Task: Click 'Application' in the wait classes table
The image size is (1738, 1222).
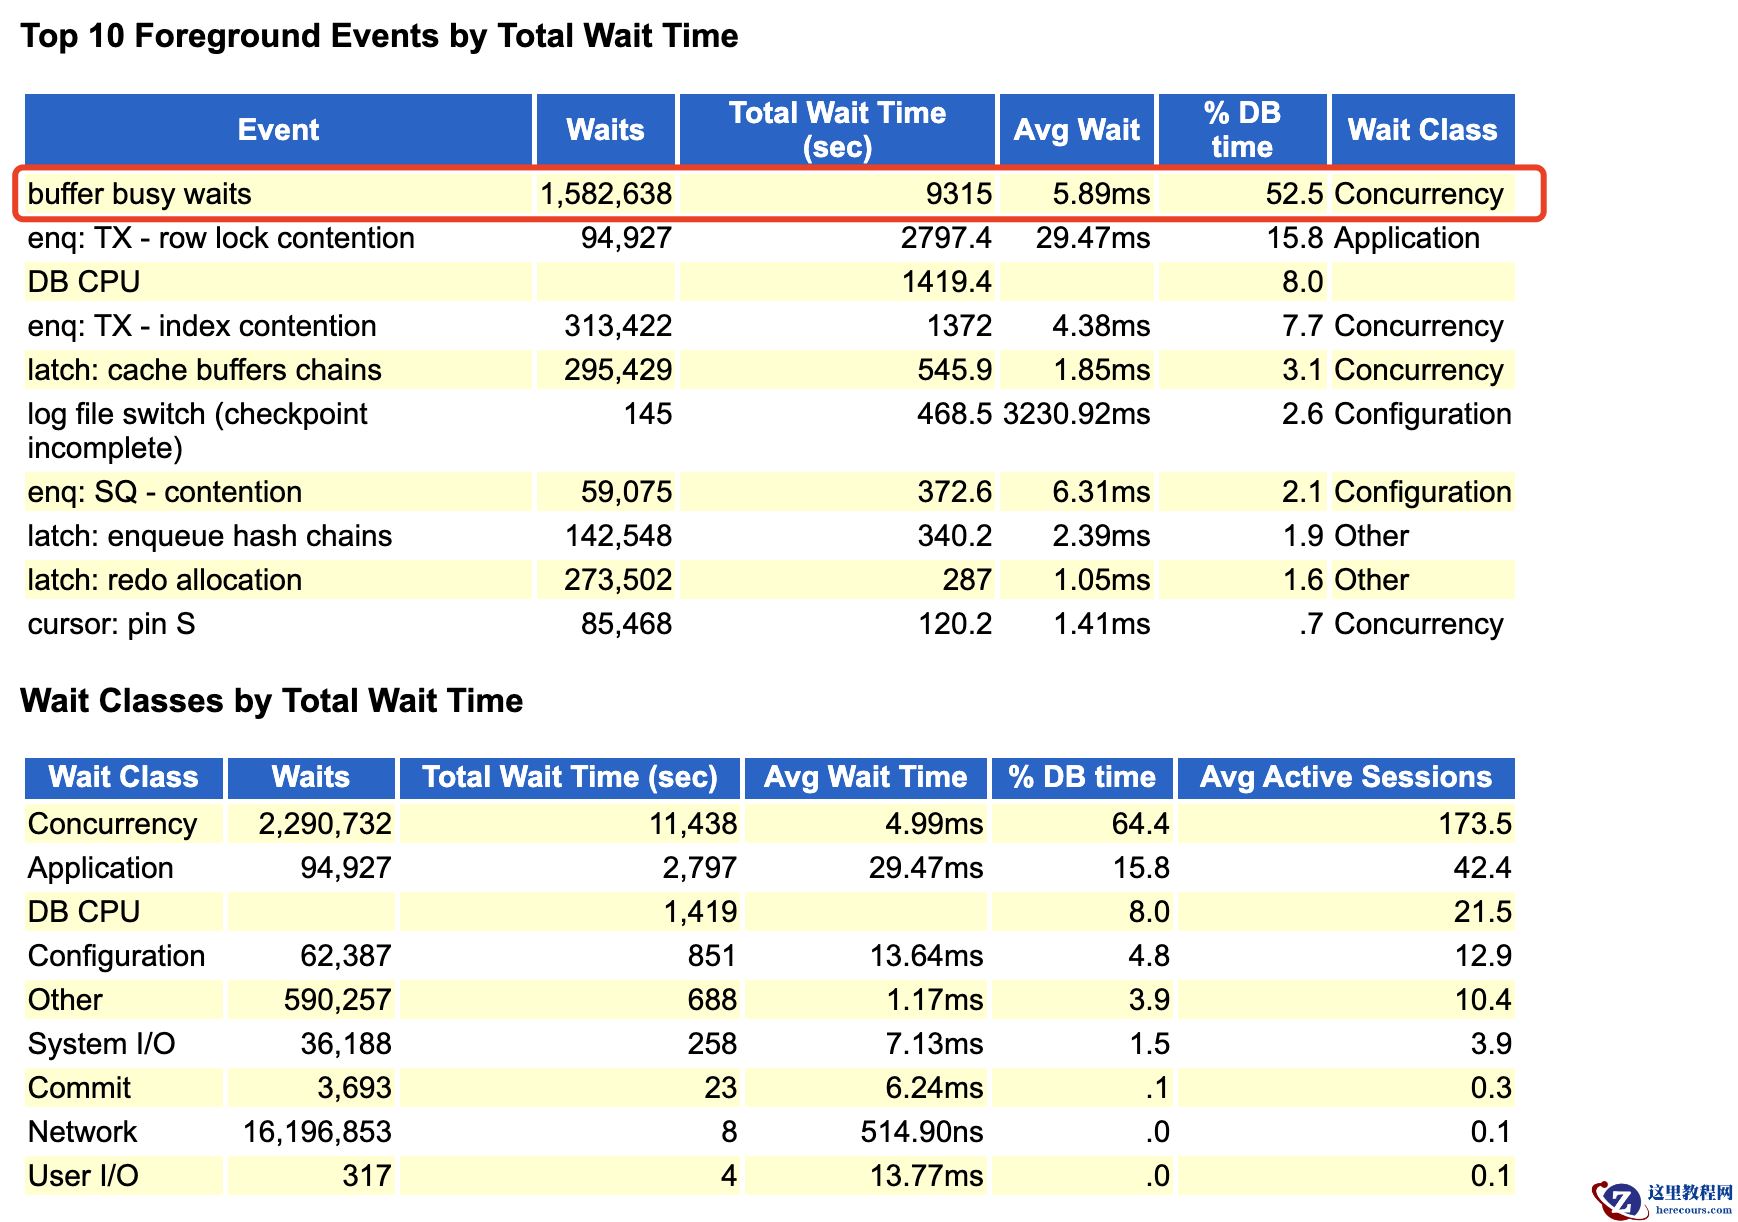Action: click(100, 868)
